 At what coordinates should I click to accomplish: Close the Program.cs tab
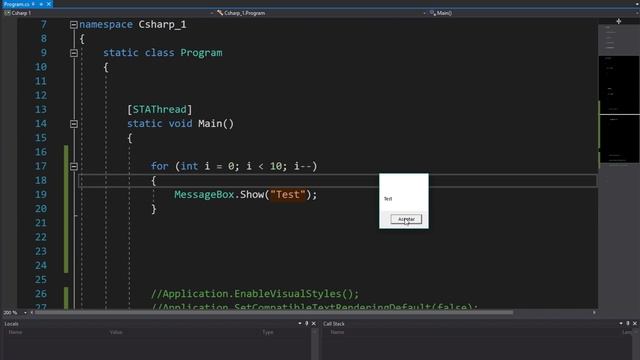[x=49, y=4]
